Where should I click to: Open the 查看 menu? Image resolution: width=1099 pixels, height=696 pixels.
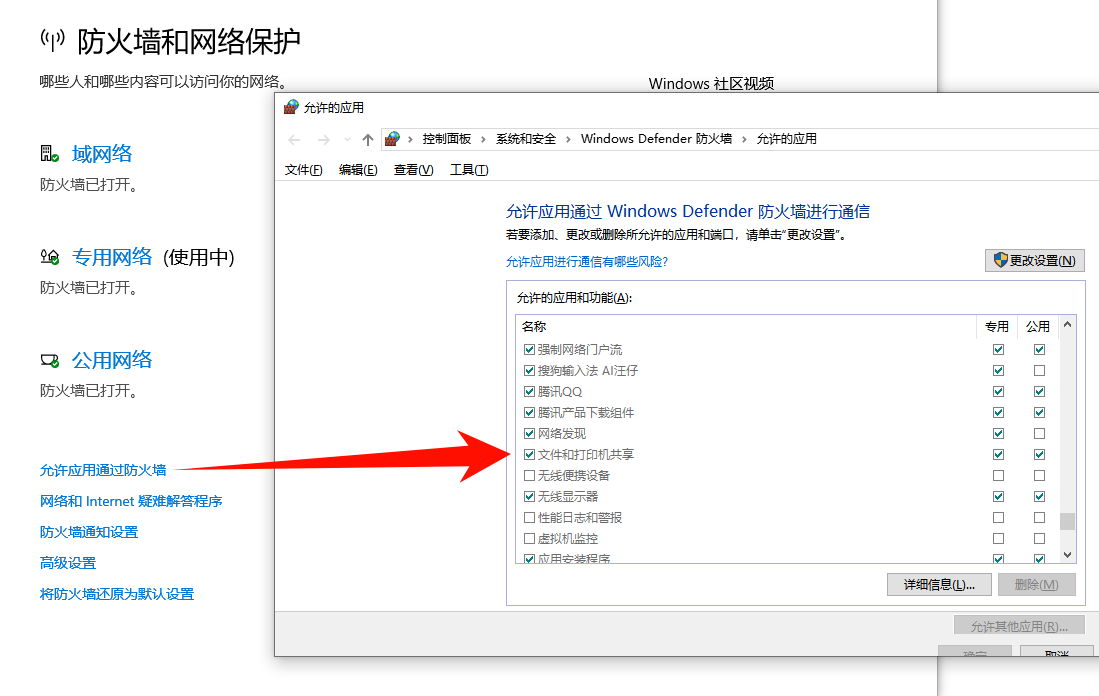[413, 169]
